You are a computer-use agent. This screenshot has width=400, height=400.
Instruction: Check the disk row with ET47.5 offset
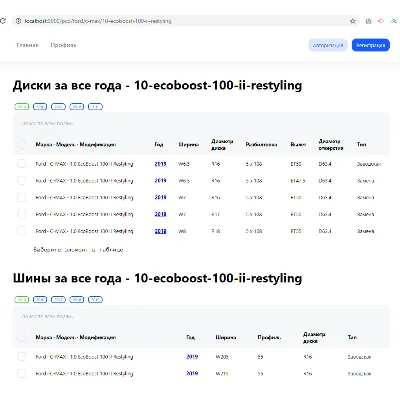(21, 180)
